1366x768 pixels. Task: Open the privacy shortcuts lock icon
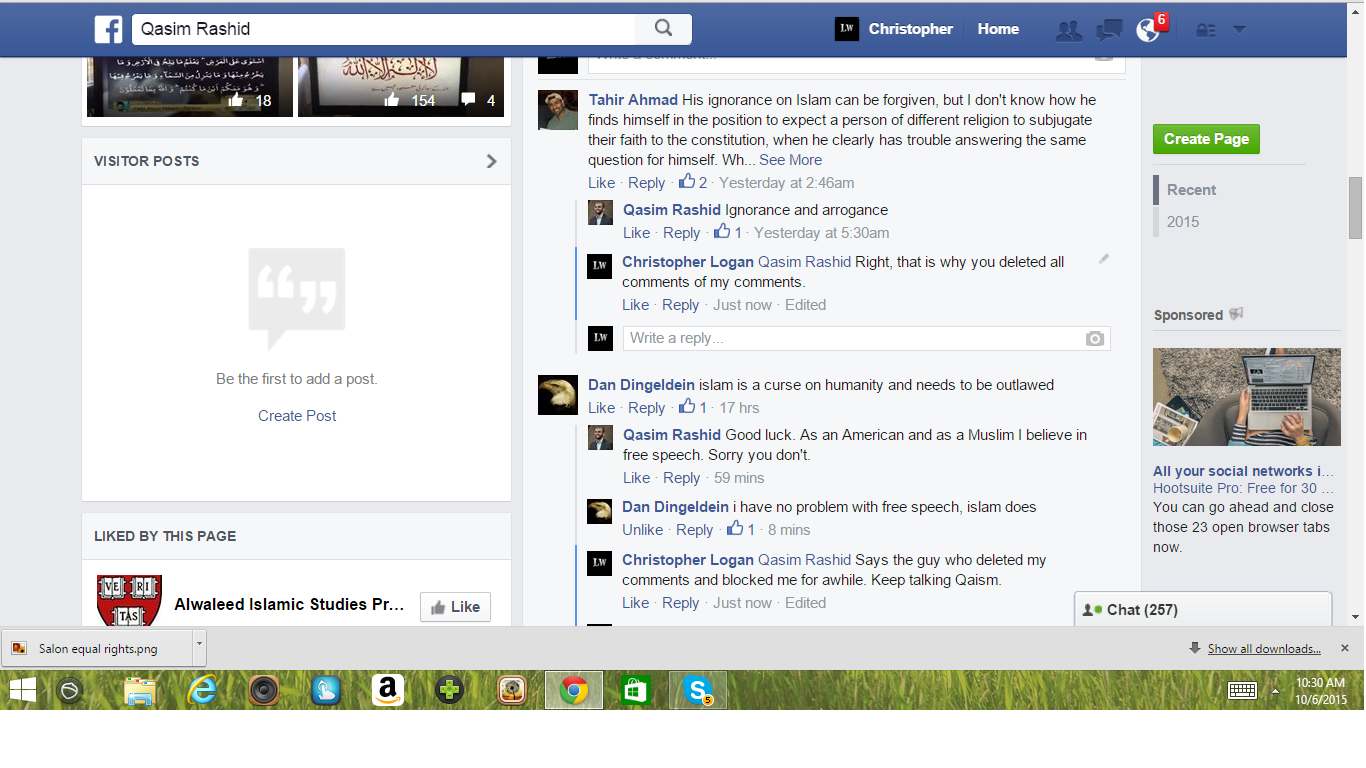click(1206, 30)
